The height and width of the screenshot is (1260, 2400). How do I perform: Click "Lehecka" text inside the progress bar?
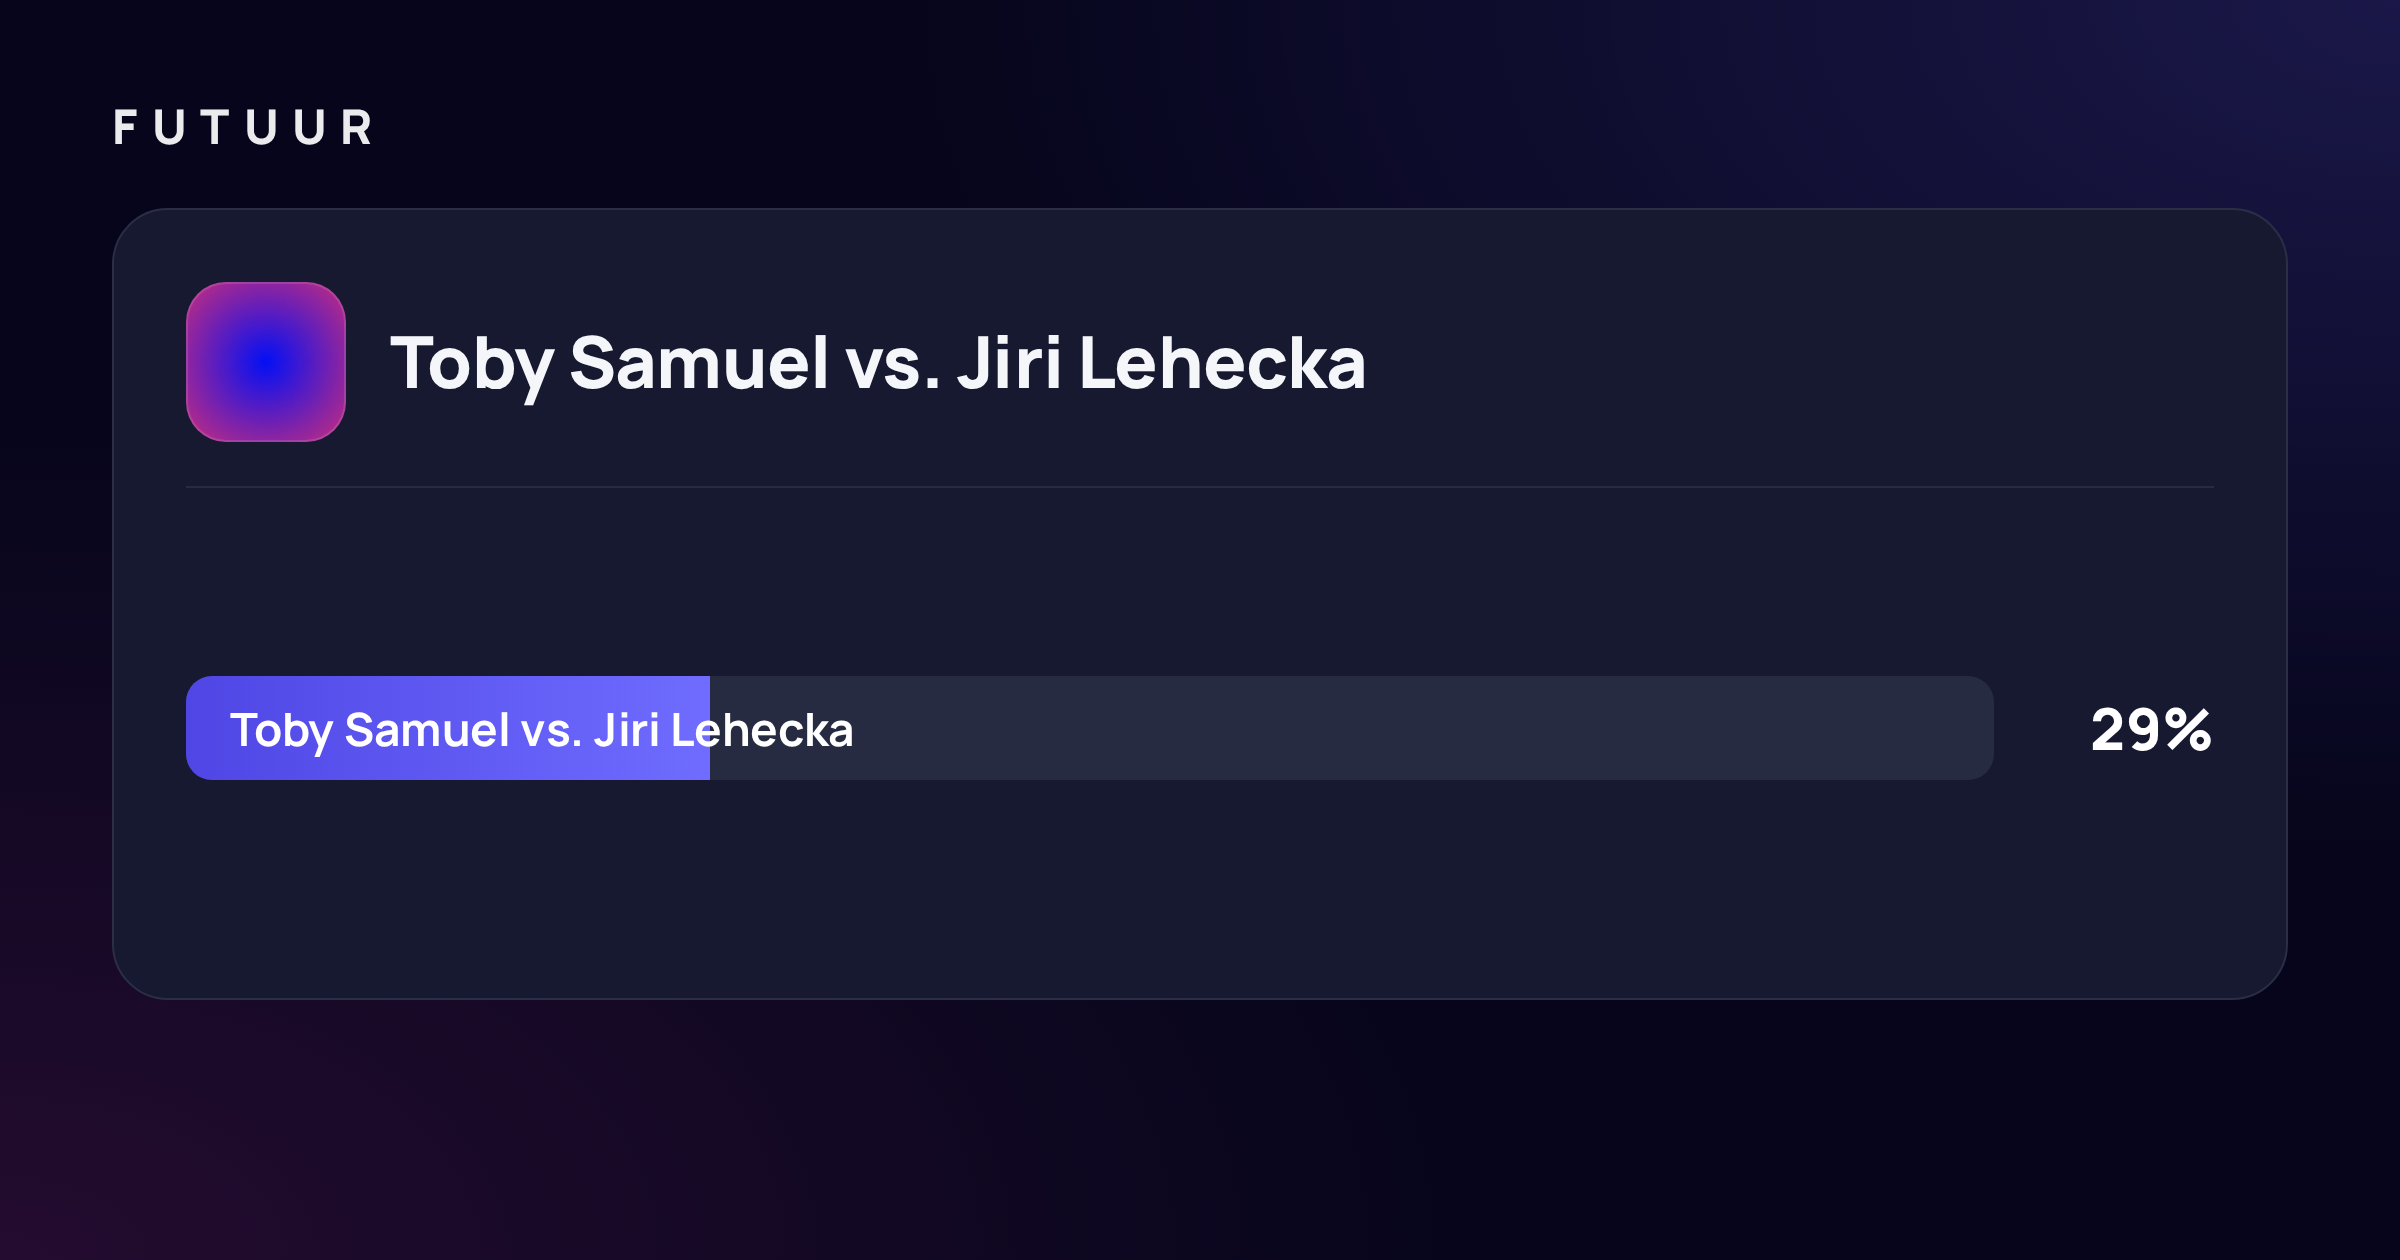(x=762, y=730)
